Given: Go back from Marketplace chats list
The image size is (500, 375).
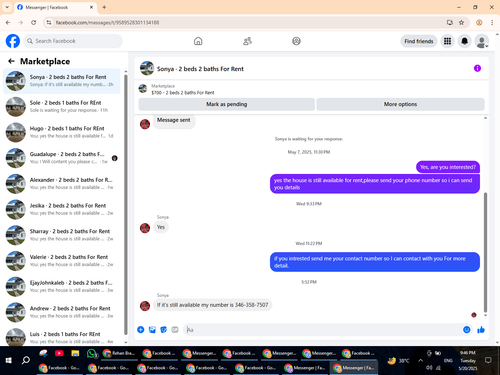Looking at the screenshot, I should point(11,61).
